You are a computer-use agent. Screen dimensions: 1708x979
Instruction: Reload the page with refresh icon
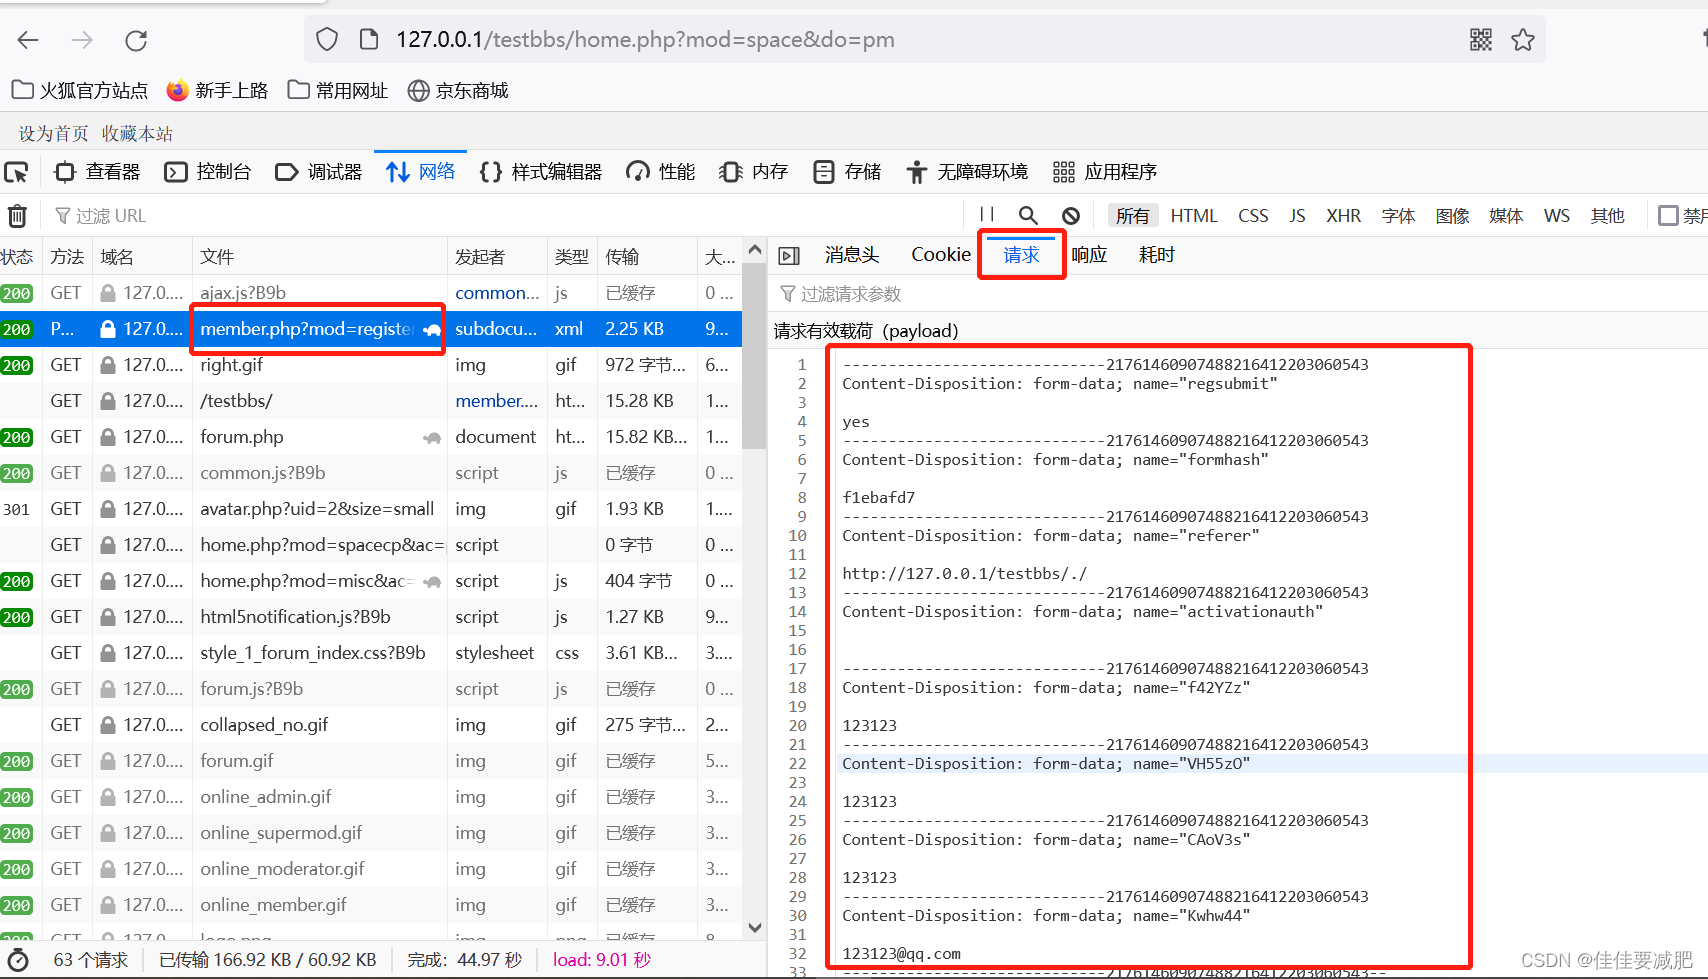coord(136,40)
